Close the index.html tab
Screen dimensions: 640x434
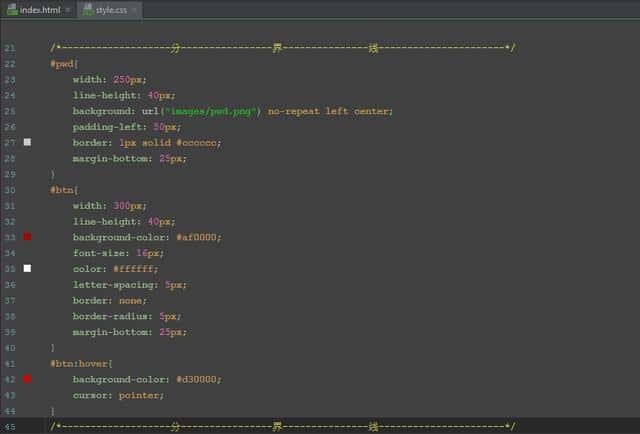click(68, 10)
